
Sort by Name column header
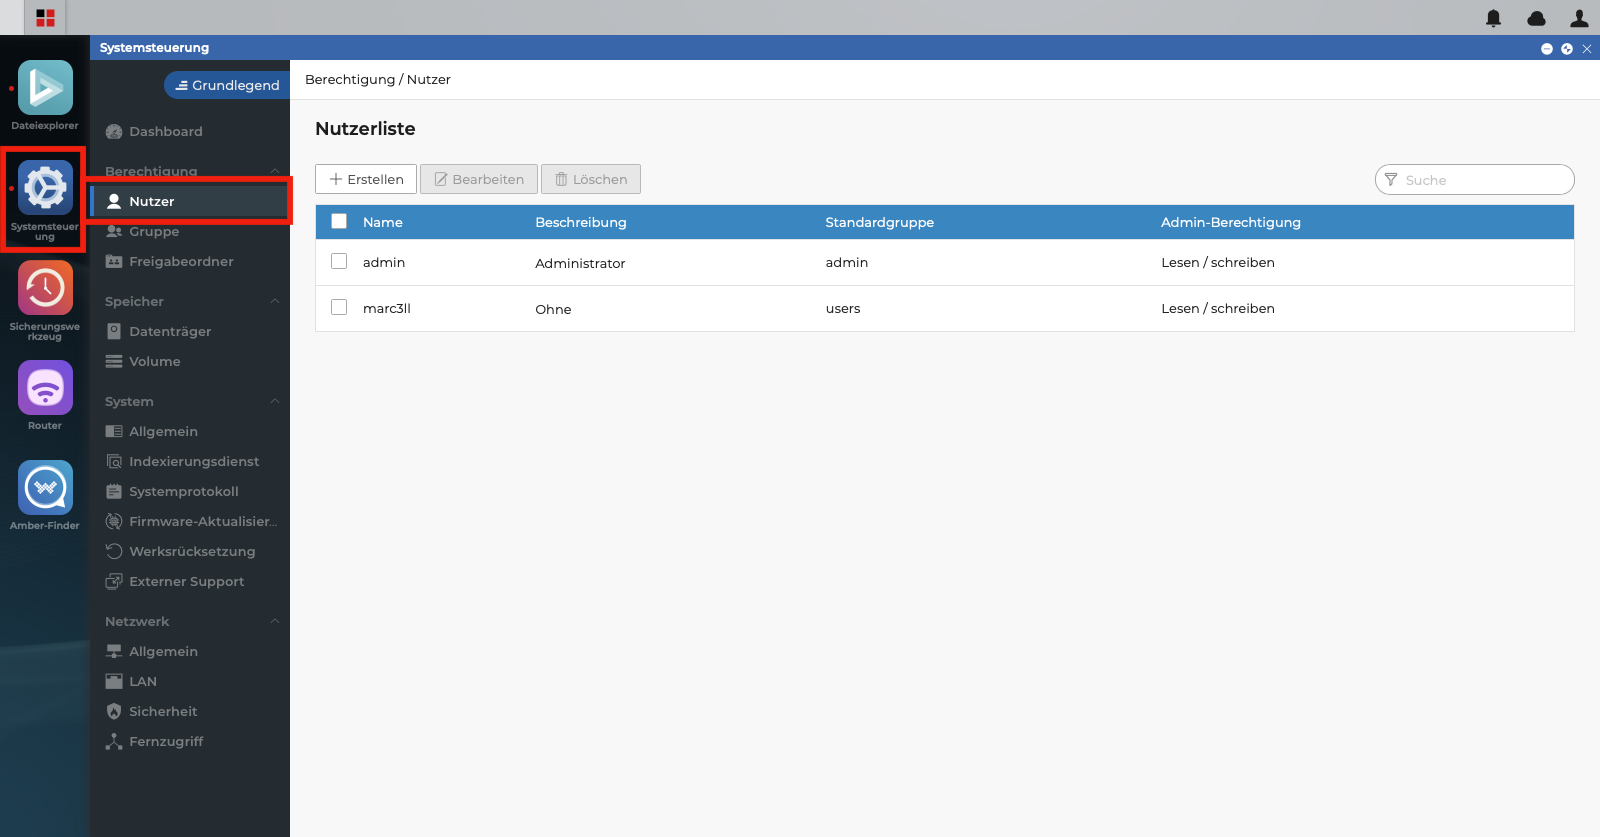pyautogui.click(x=383, y=222)
